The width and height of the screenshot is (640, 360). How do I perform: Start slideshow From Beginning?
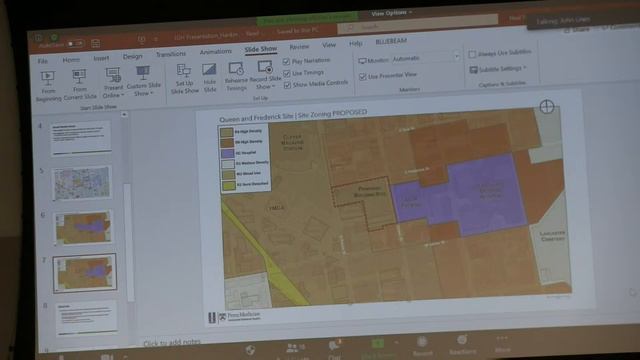48,86
